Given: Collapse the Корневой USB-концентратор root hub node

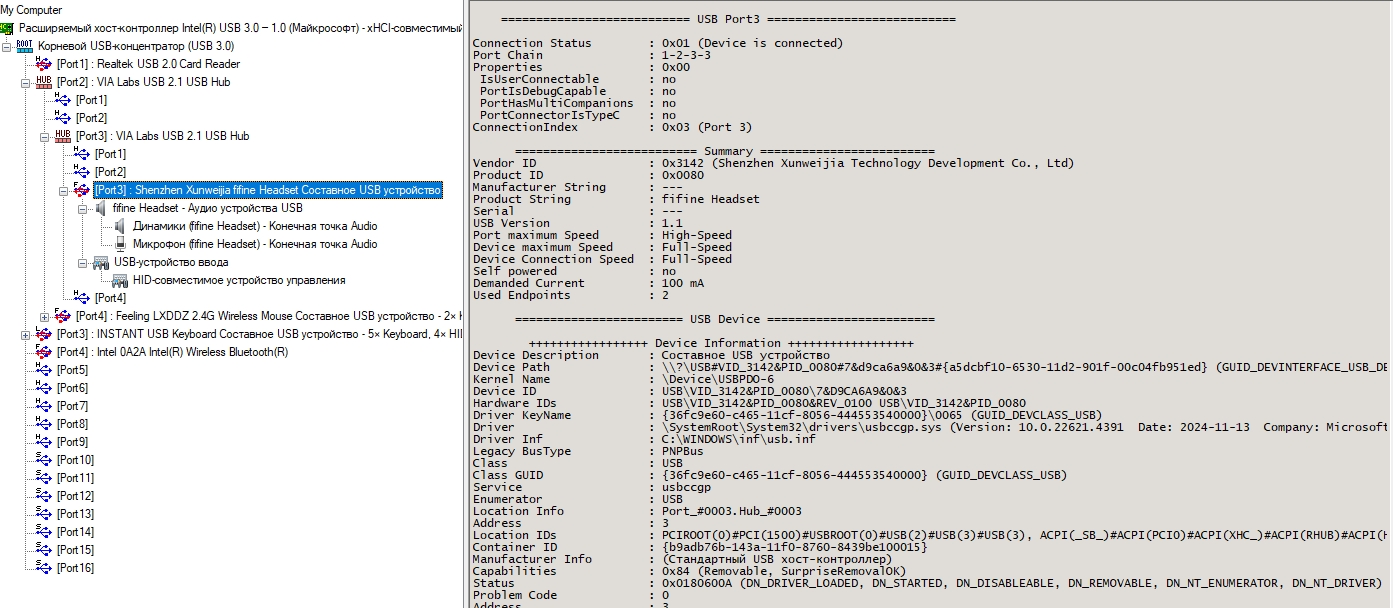Looking at the screenshot, I should tap(7, 46).
